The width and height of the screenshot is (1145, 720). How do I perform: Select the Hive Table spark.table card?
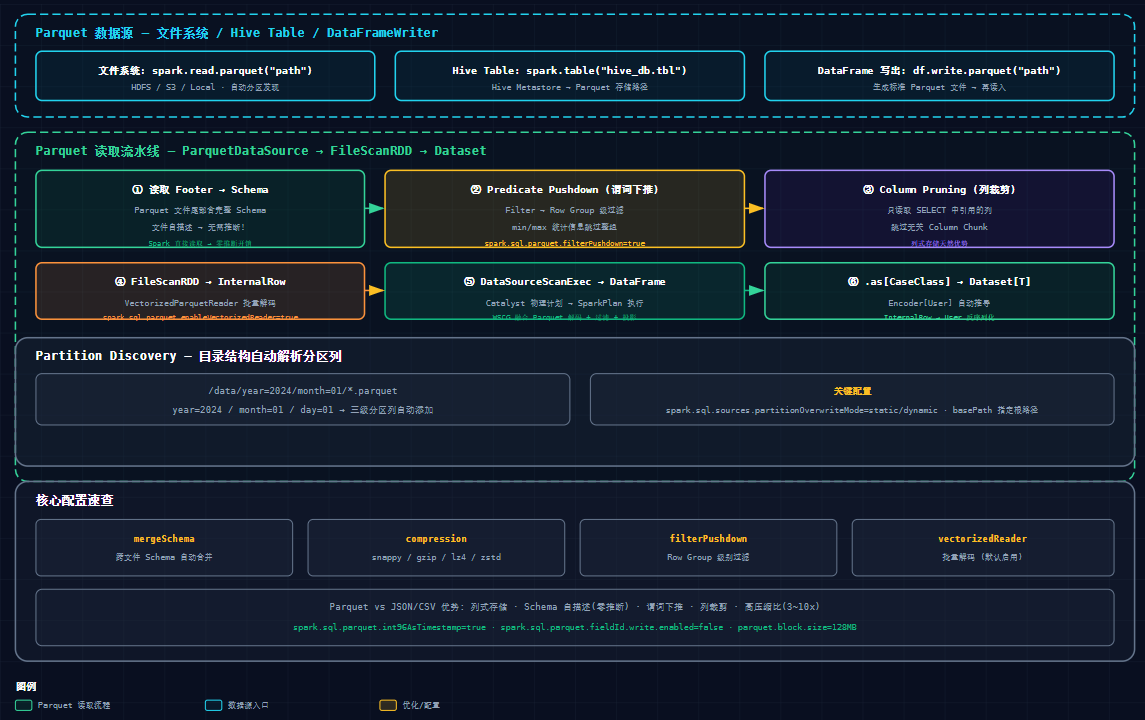tap(570, 76)
